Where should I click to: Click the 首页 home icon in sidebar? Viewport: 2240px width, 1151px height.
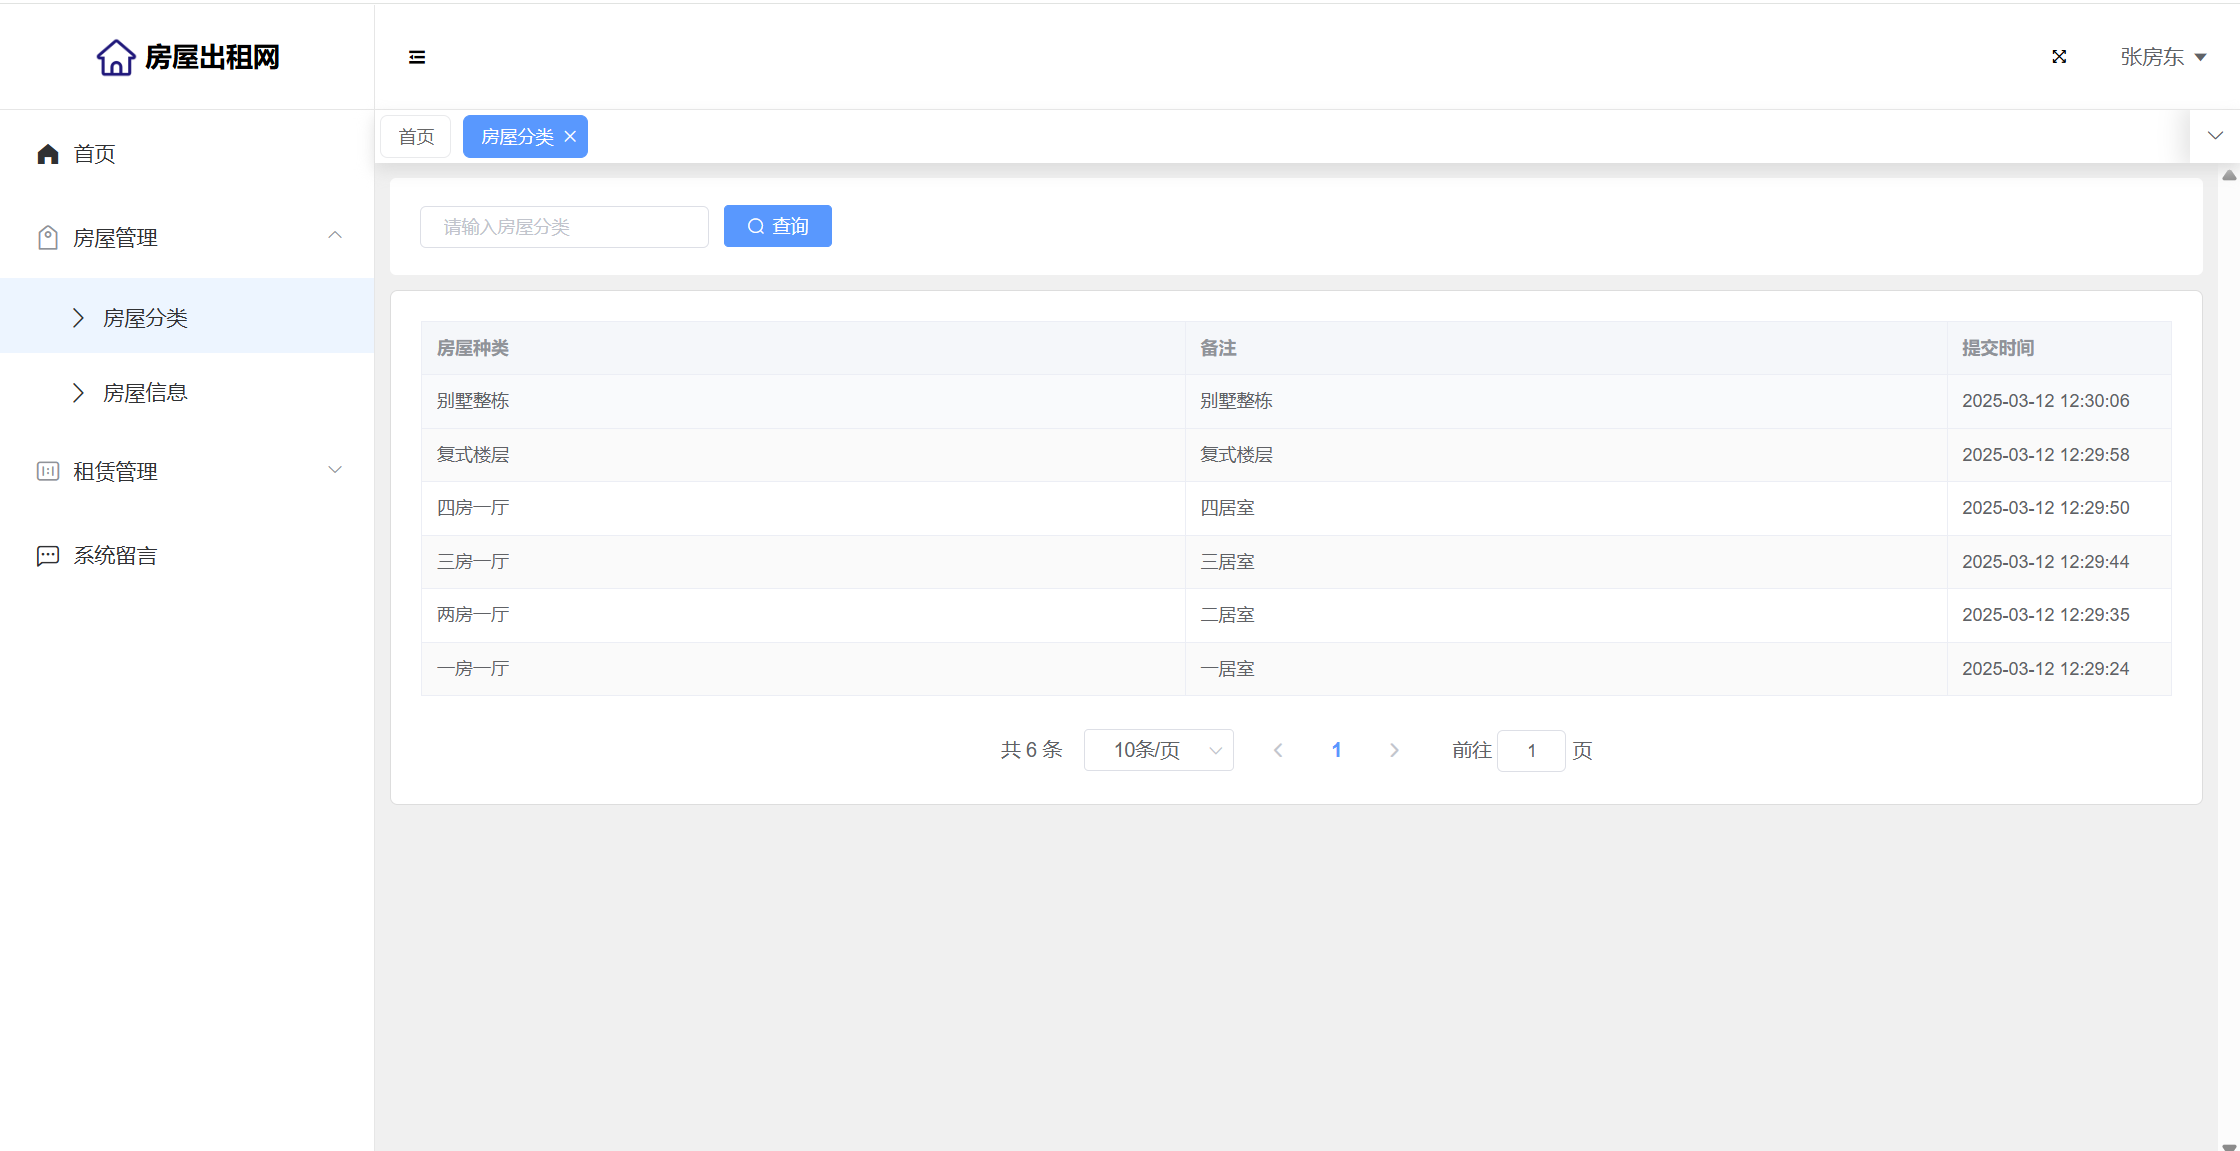click(x=48, y=154)
